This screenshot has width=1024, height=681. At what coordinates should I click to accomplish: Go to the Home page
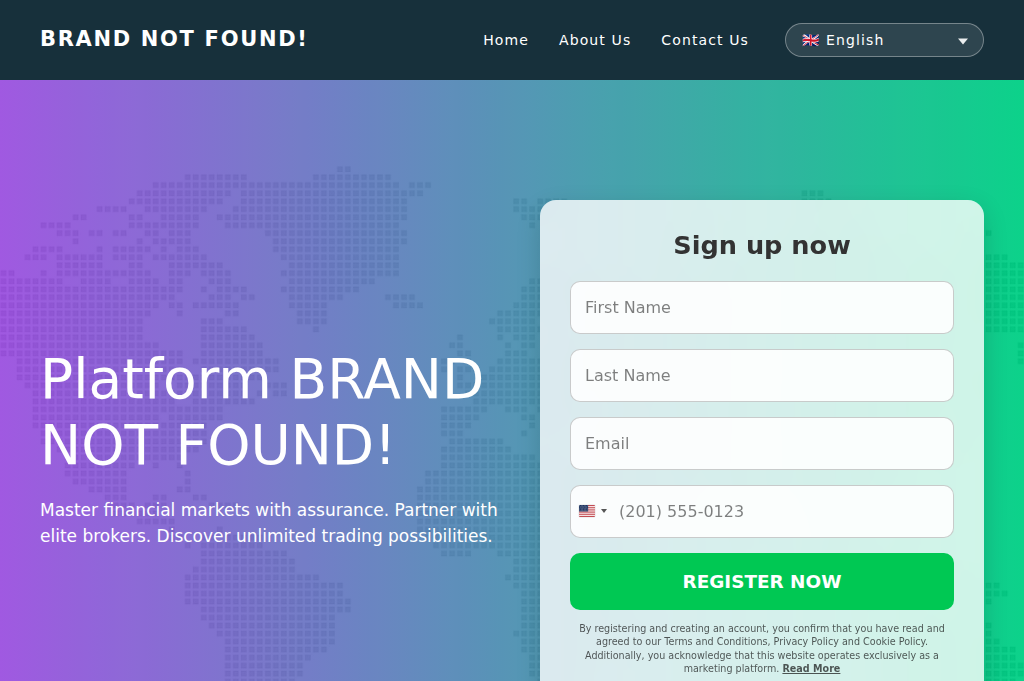[505, 40]
